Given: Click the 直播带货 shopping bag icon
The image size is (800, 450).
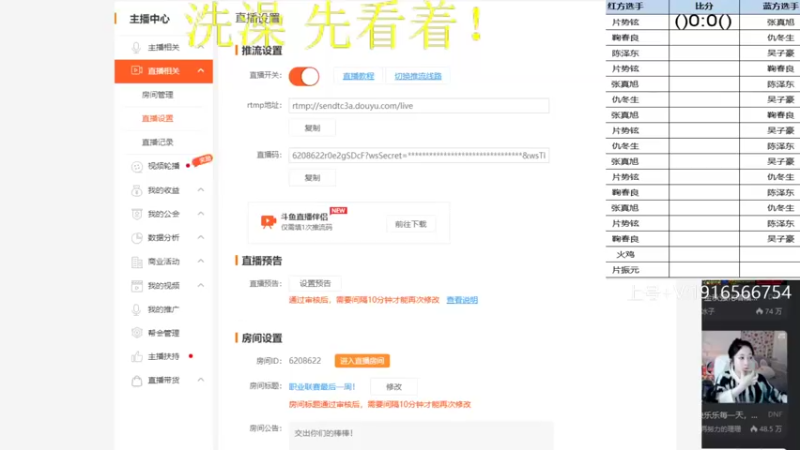Looking at the screenshot, I should pyautogui.click(x=137, y=381).
